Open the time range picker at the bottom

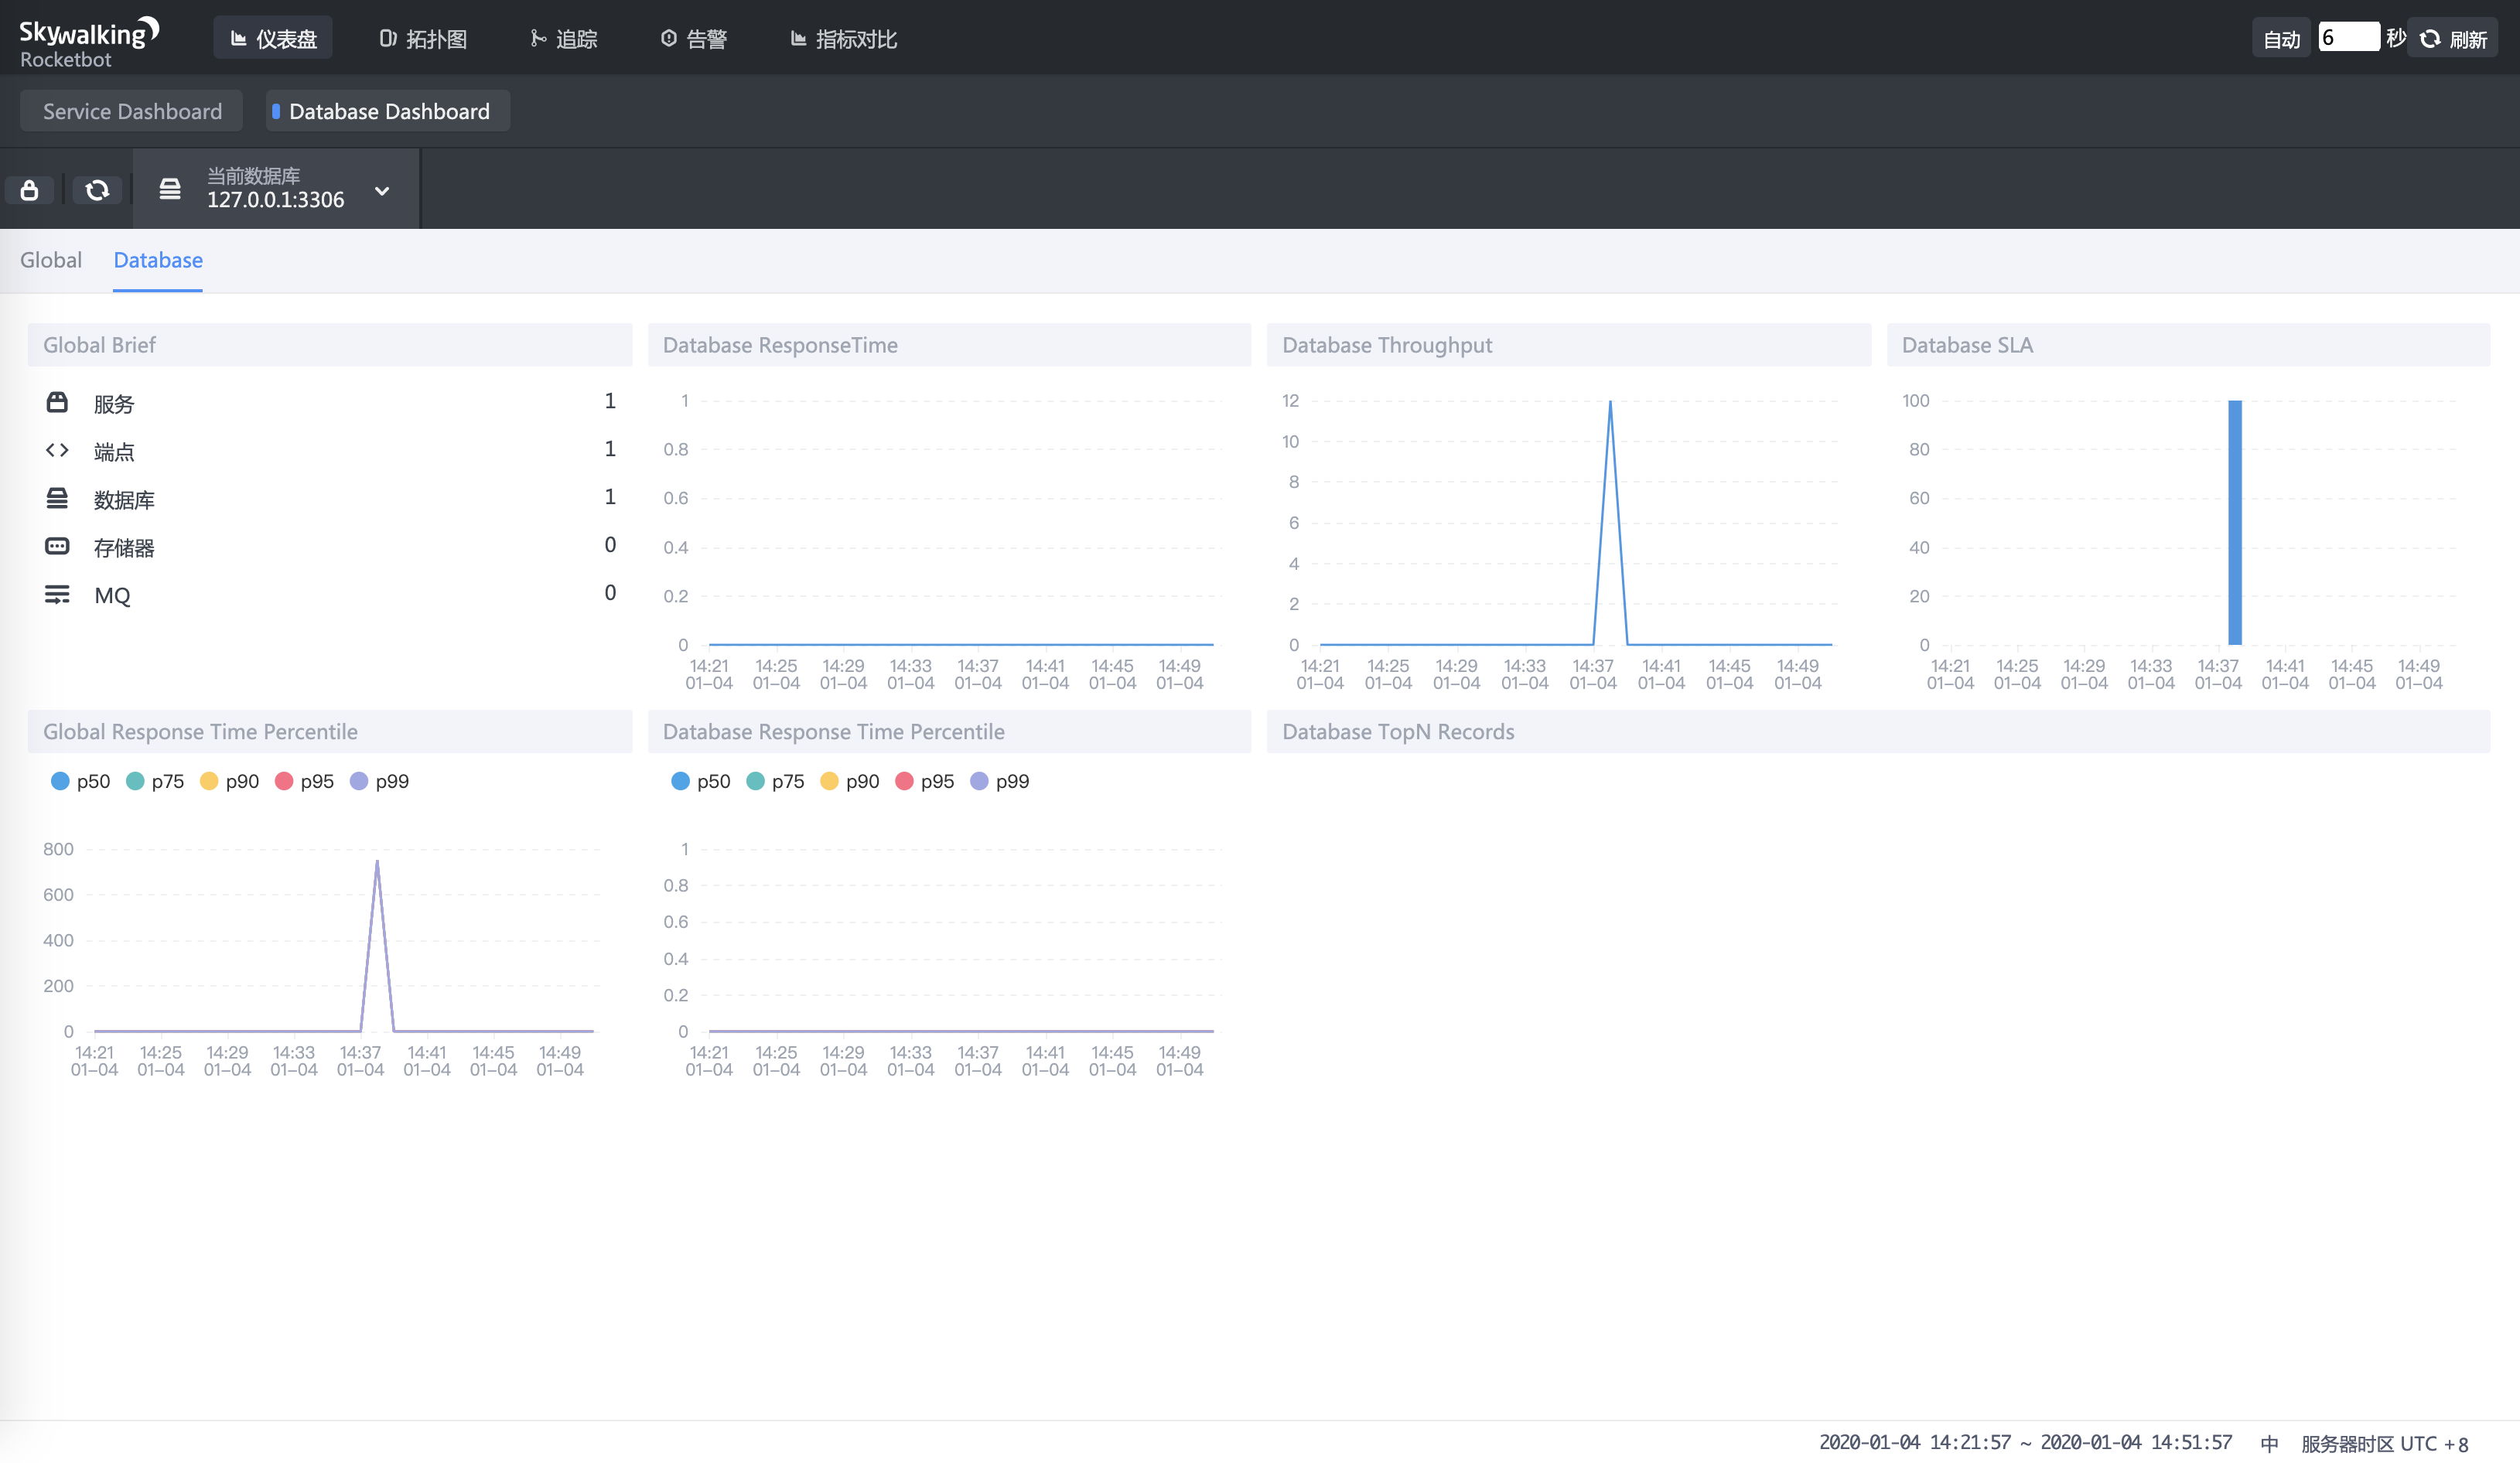[x=2024, y=1442]
